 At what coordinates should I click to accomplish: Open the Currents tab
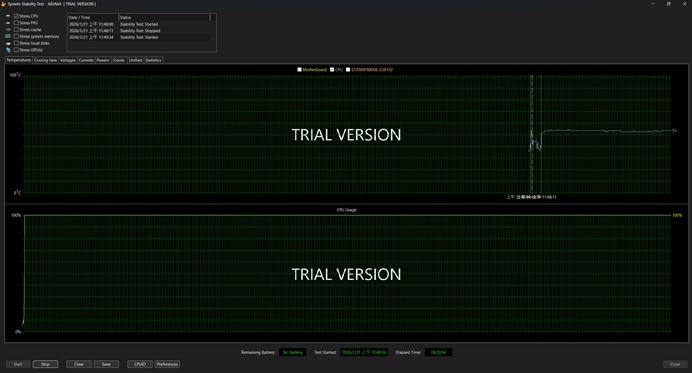point(86,60)
